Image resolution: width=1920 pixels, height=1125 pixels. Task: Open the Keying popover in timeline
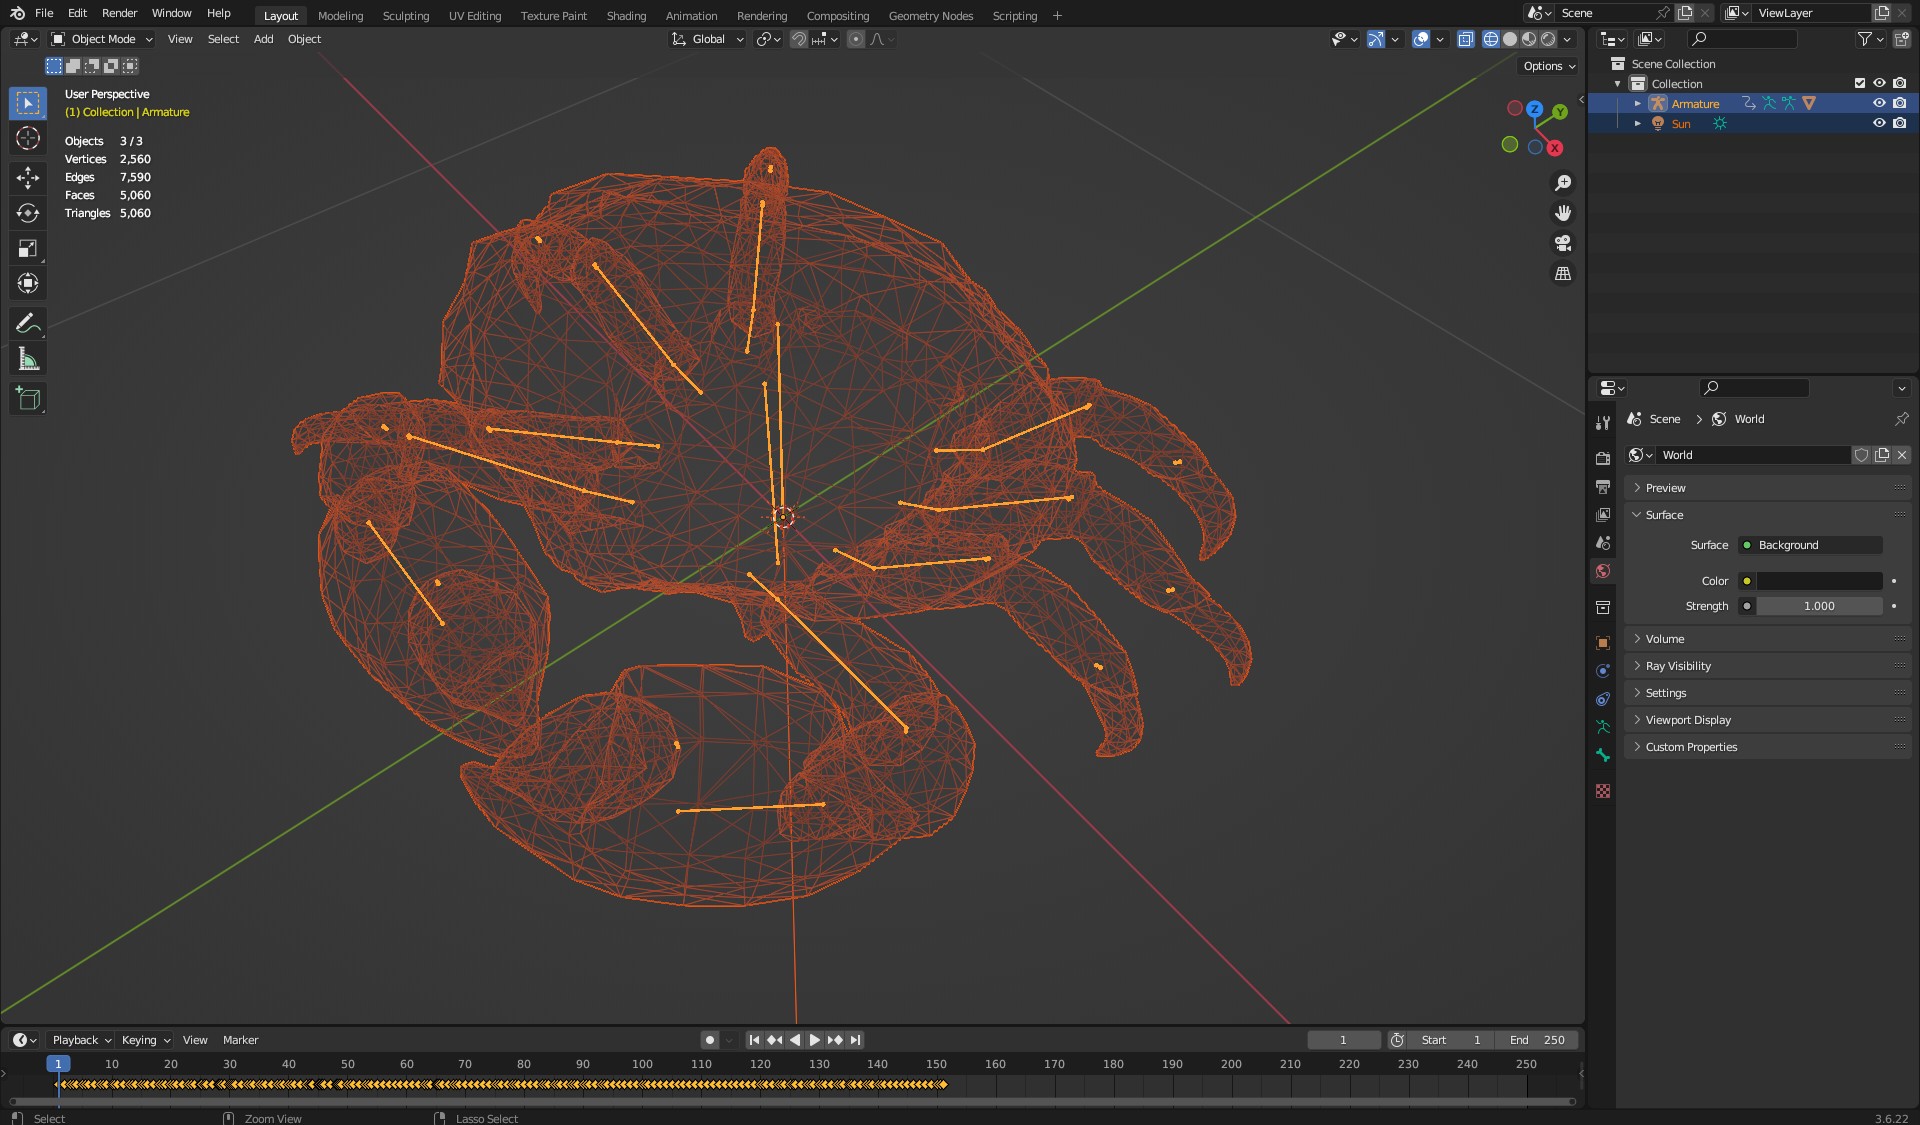click(146, 1040)
